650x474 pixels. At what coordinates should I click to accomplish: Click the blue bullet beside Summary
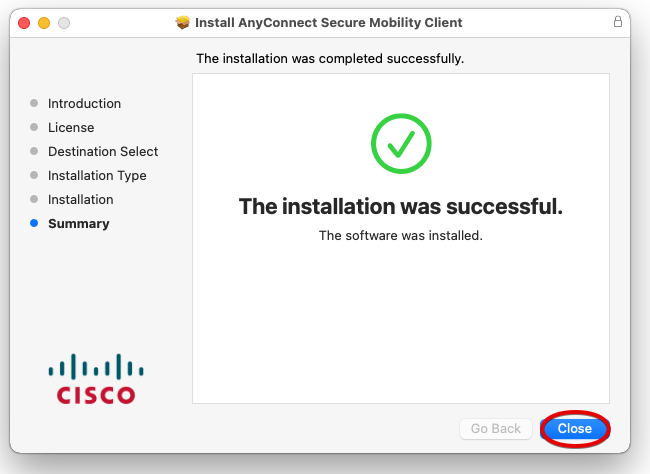34,223
